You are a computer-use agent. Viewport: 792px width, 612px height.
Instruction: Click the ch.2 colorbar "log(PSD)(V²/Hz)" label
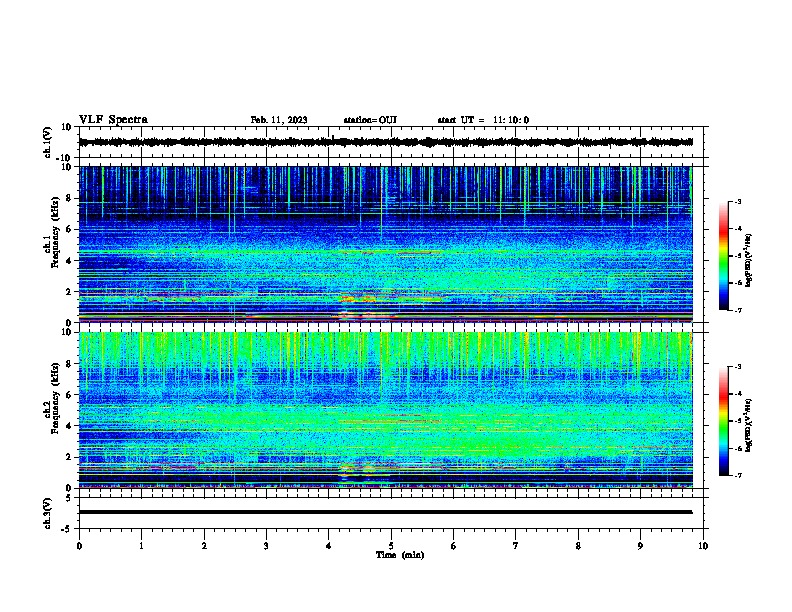[749, 425]
